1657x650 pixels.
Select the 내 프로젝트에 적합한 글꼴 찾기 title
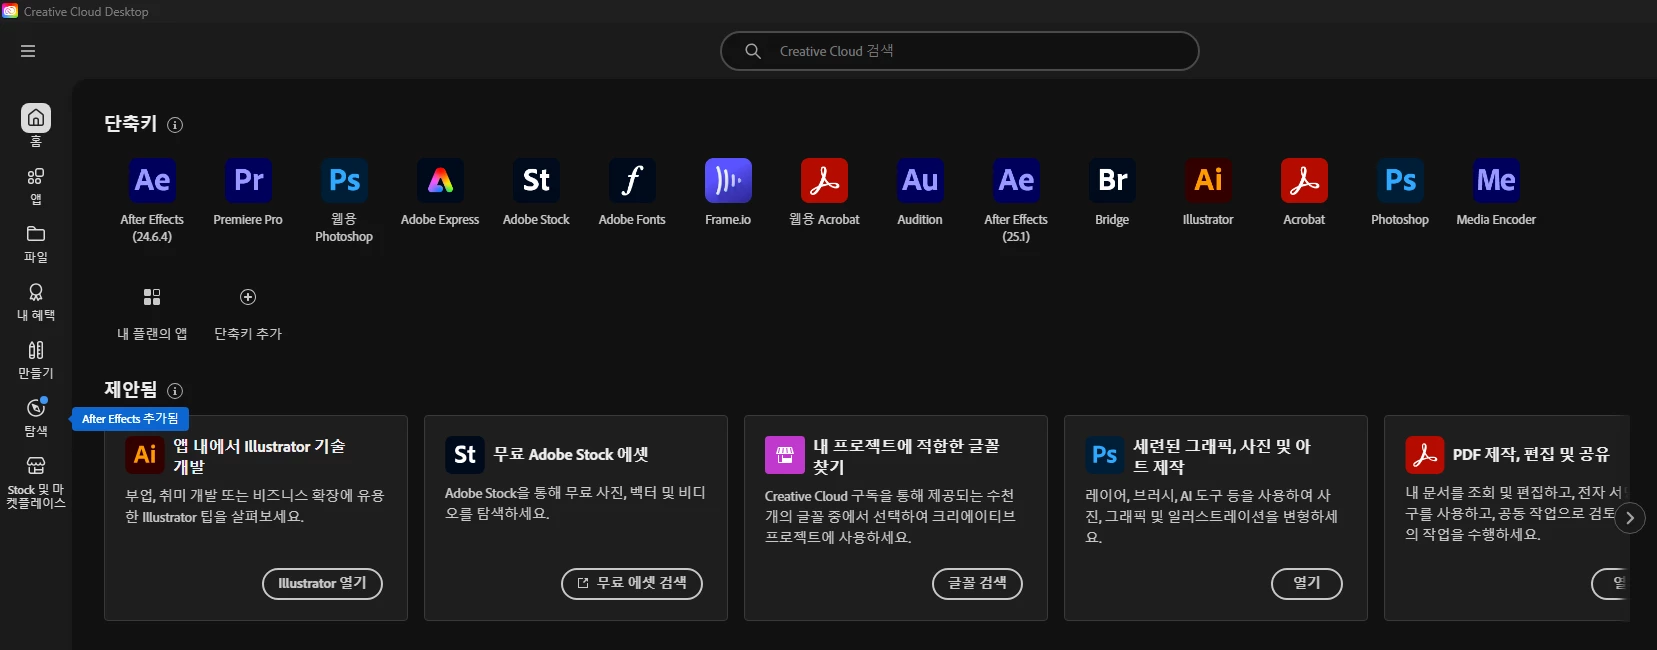(906, 456)
